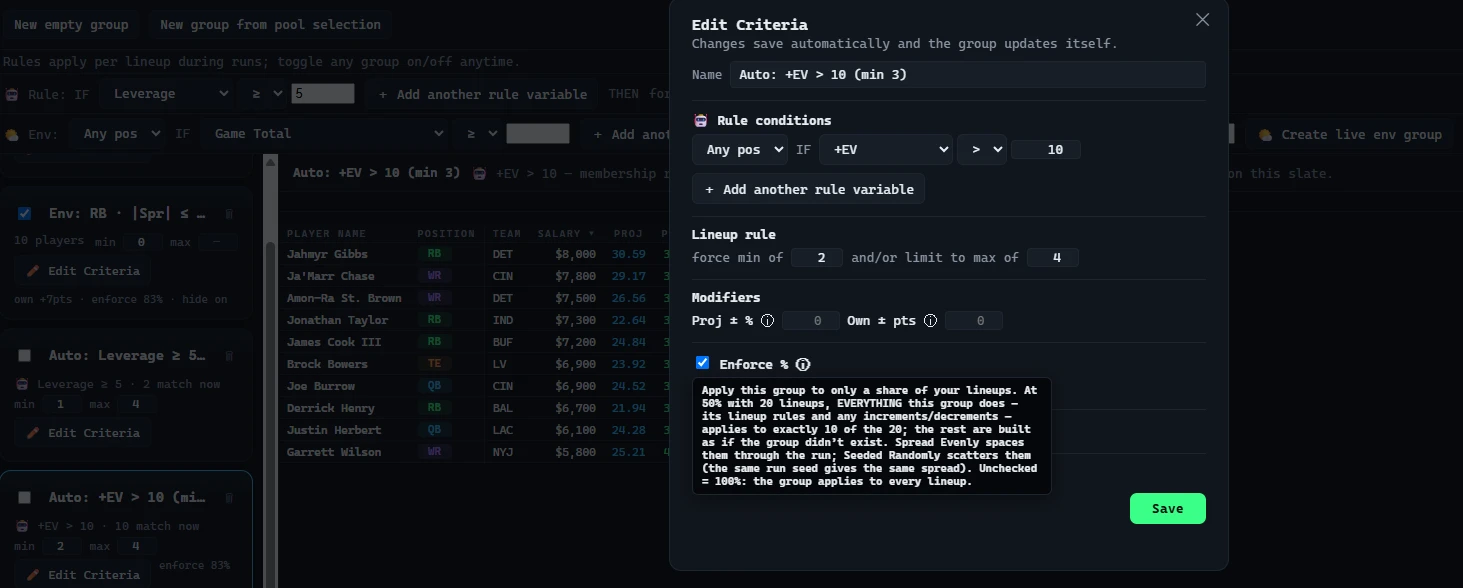Click the Enforce % info icon

pyautogui.click(x=803, y=365)
